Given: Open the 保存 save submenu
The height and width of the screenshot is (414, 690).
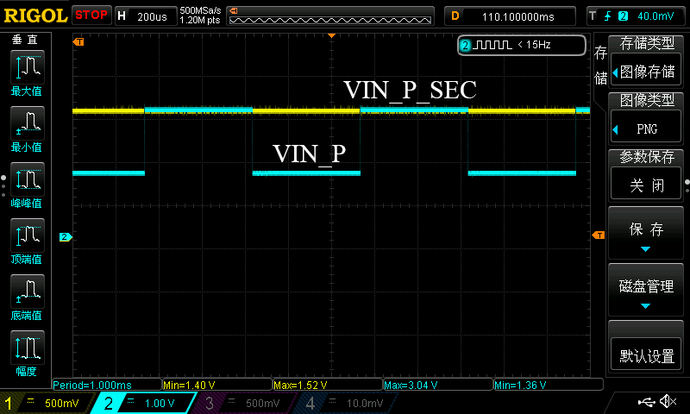Looking at the screenshot, I should 646,233.
